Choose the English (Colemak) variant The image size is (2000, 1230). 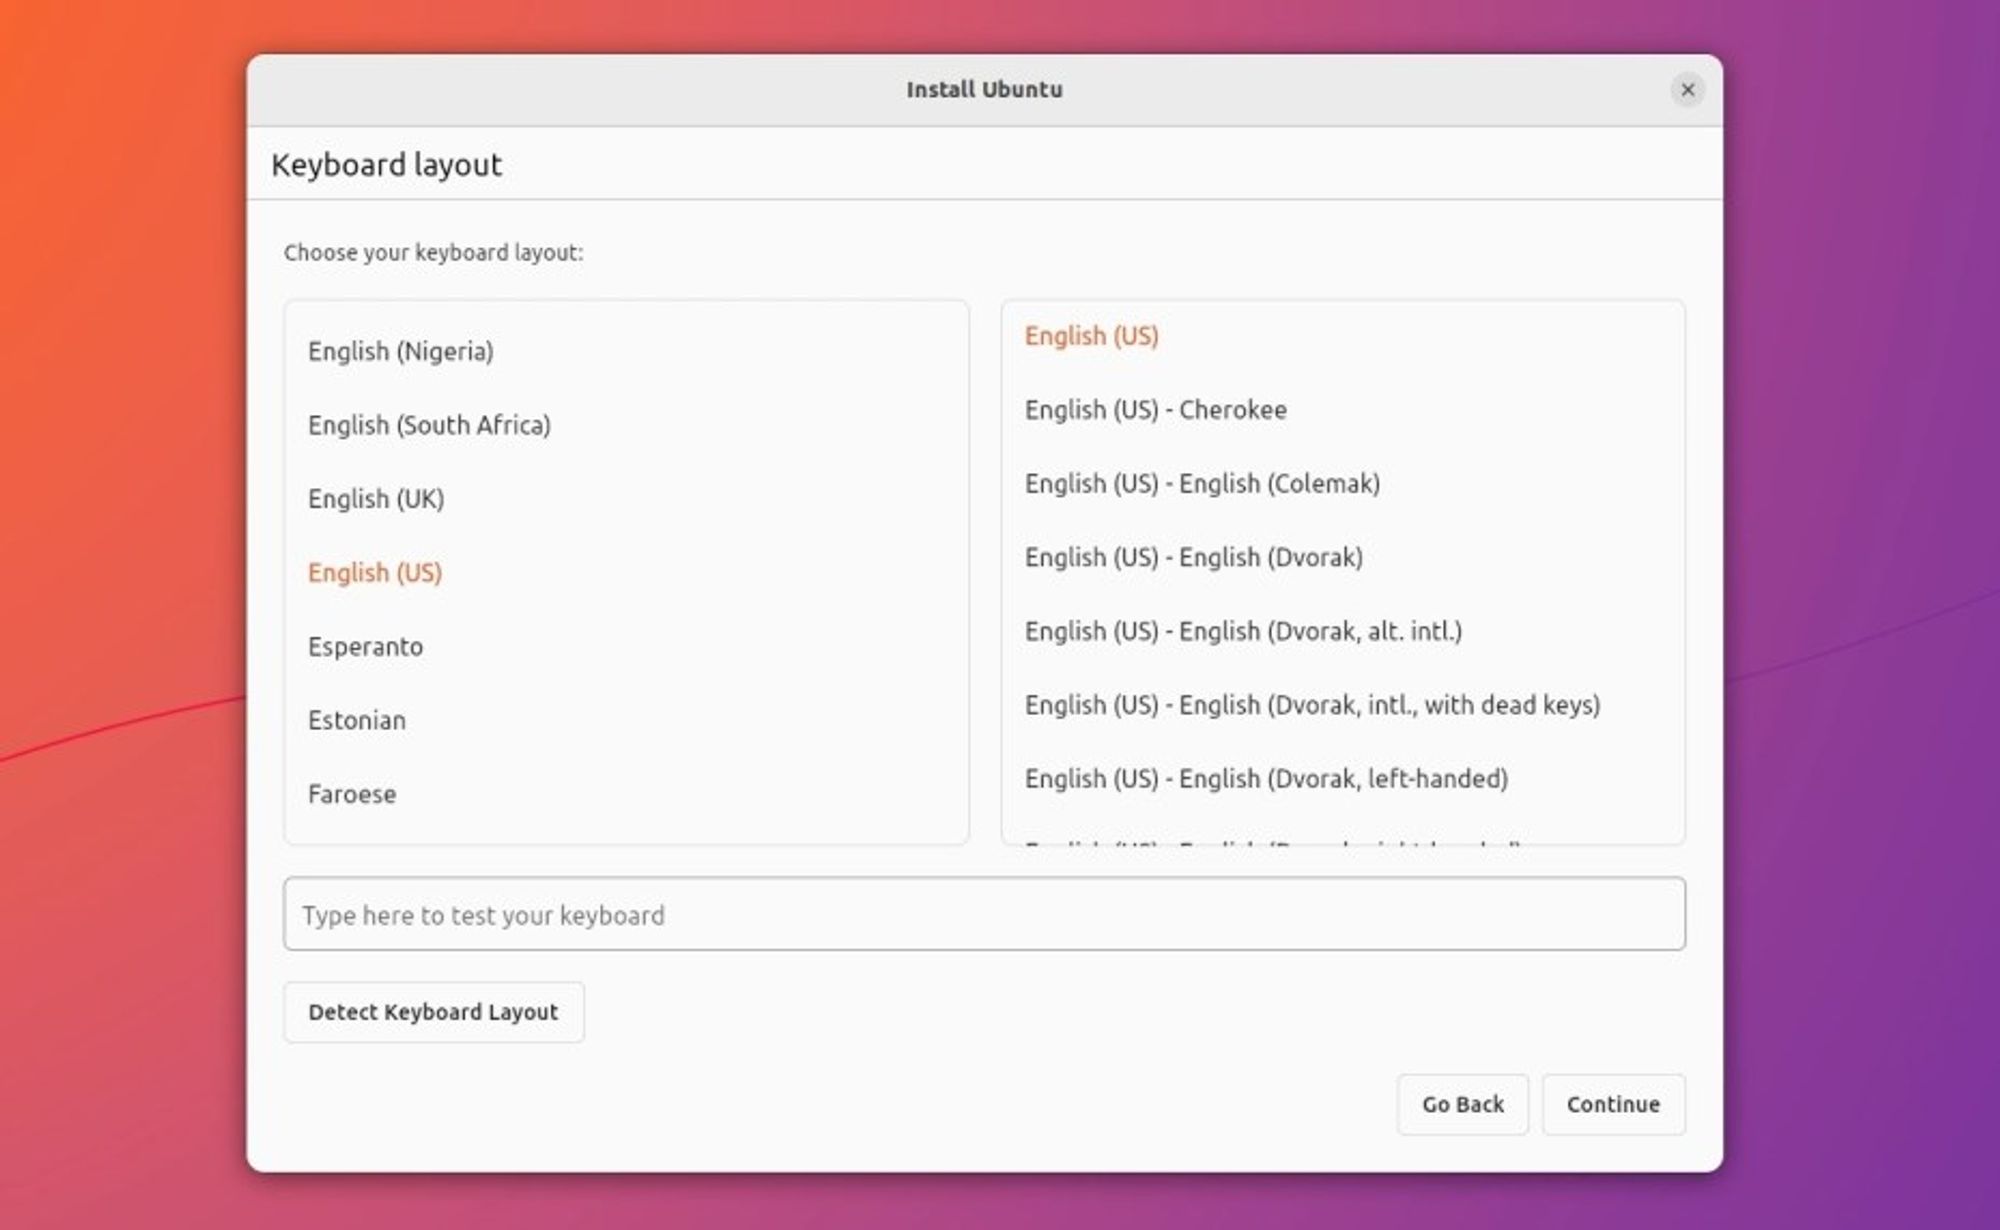[1200, 483]
